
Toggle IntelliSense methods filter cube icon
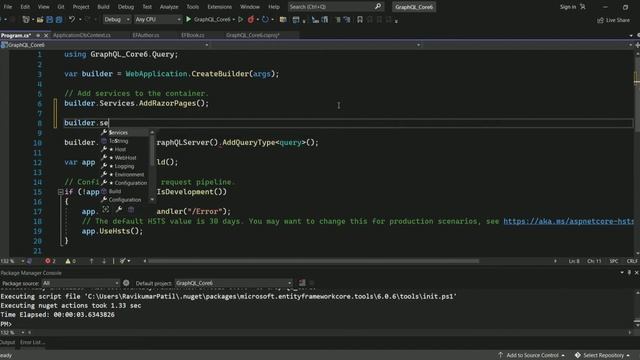[131, 209]
